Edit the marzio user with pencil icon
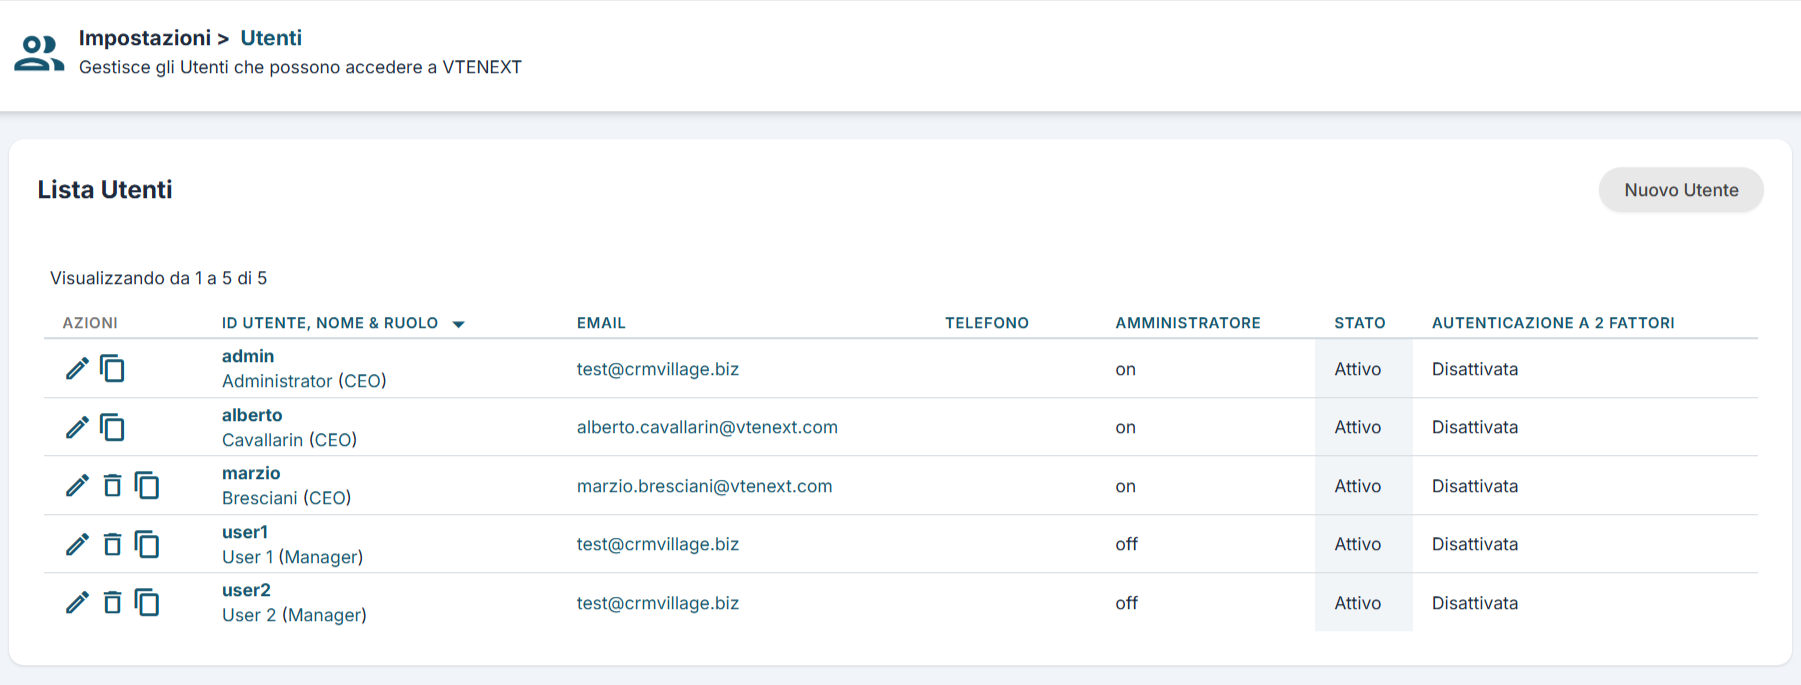Viewport: 1801px width, 685px height. coord(77,486)
